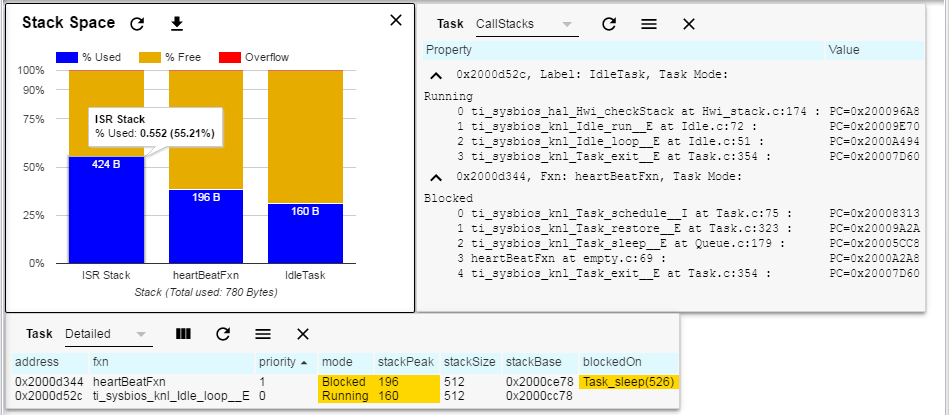Collapse the IdleTask call stack
This screenshot has height=415, width=949.
435,76
